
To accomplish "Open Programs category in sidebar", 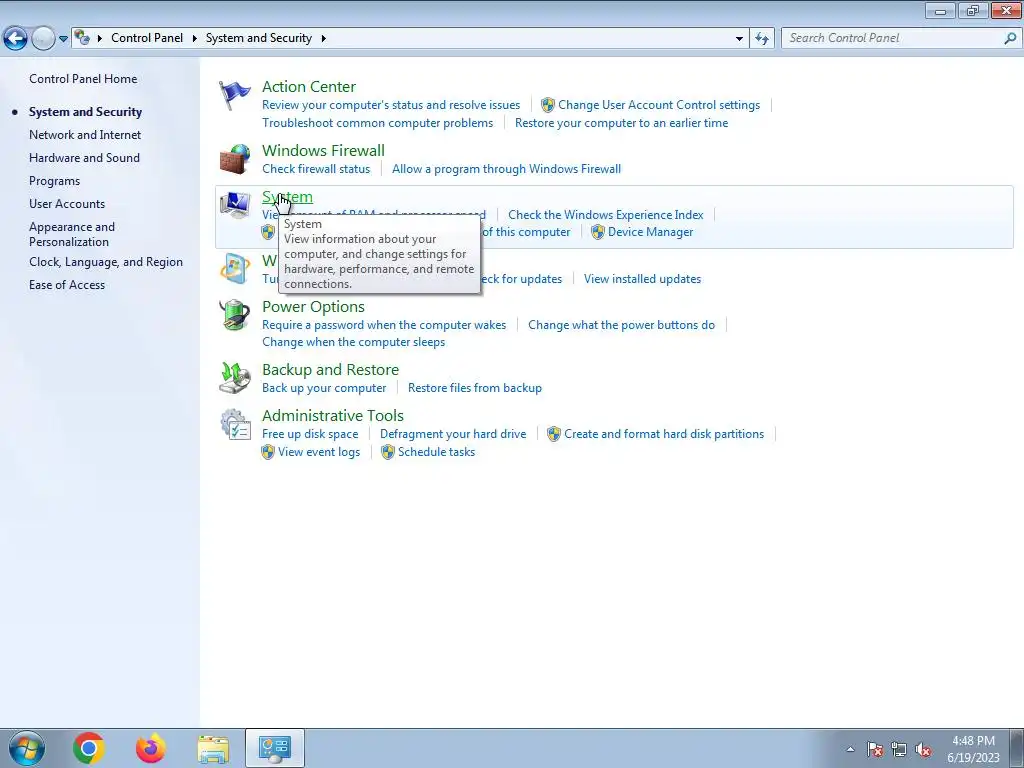I will pos(54,181).
